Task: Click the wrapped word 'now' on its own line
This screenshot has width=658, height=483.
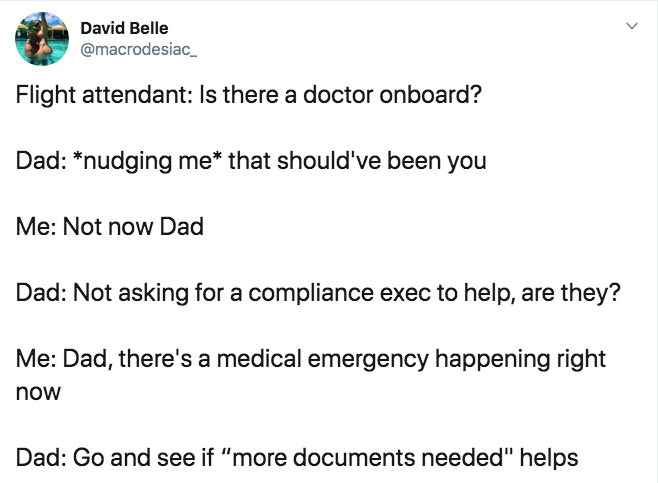Action: [37, 391]
